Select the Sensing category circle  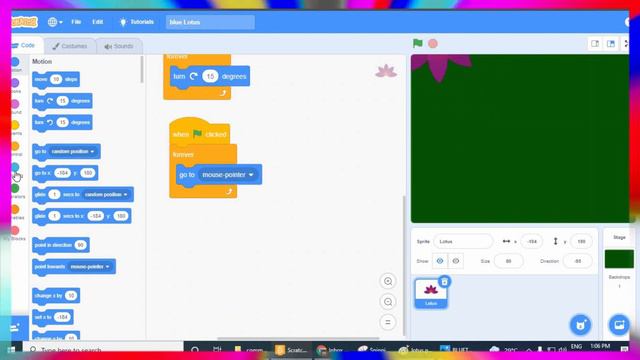[15, 167]
